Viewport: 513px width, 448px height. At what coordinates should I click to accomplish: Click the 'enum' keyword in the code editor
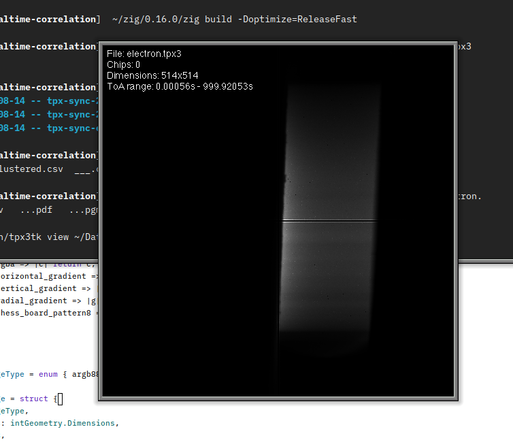(x=48, y=374)
